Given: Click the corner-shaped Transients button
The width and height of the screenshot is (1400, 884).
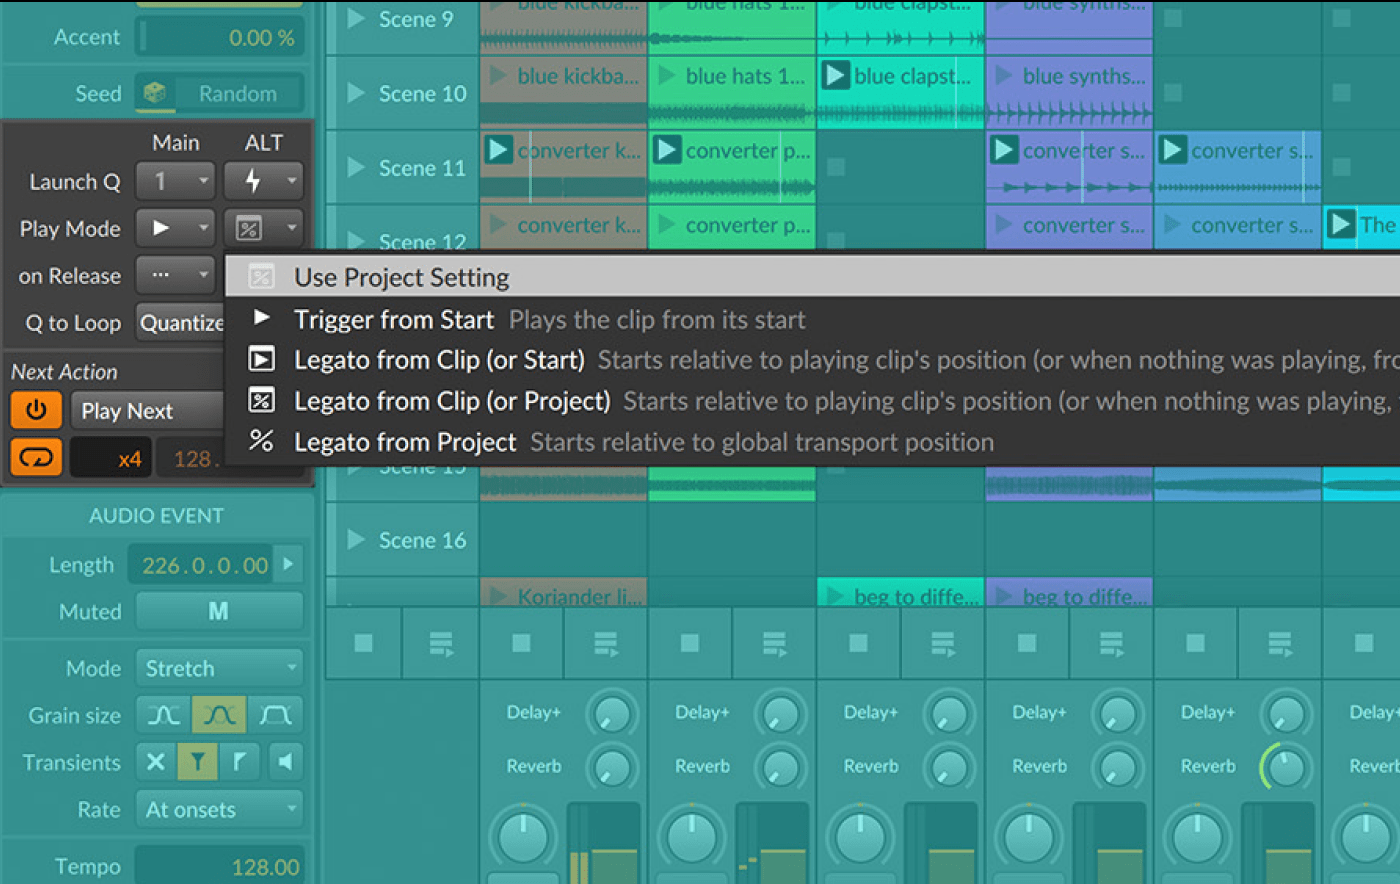Looking at the screenshot, I should coord(240,762).
